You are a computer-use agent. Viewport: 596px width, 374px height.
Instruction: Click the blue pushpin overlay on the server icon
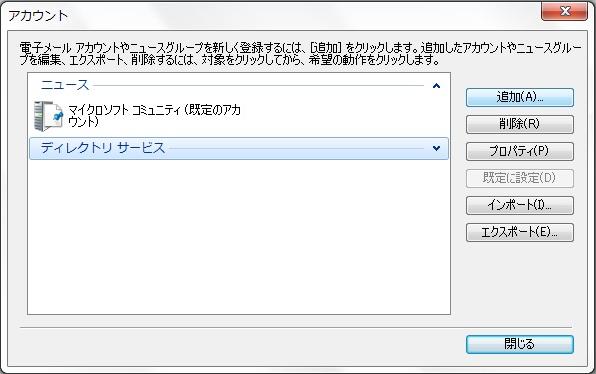point(57,116)
